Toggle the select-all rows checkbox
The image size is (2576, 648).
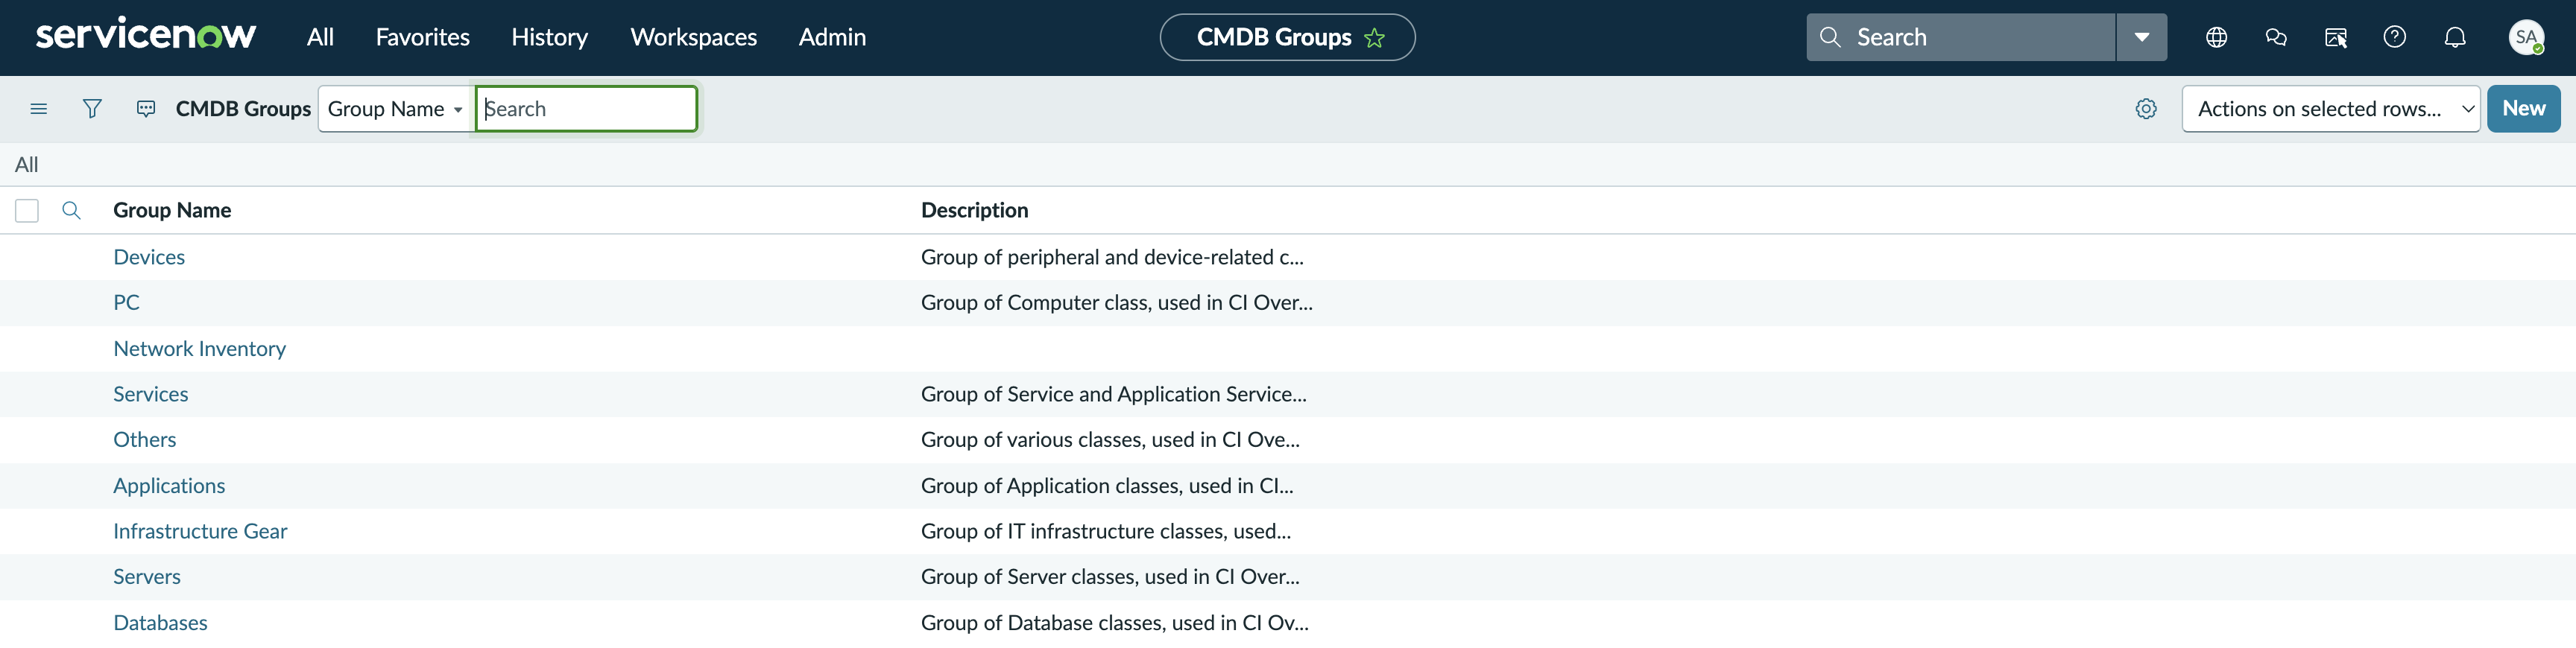click(27, 211)
